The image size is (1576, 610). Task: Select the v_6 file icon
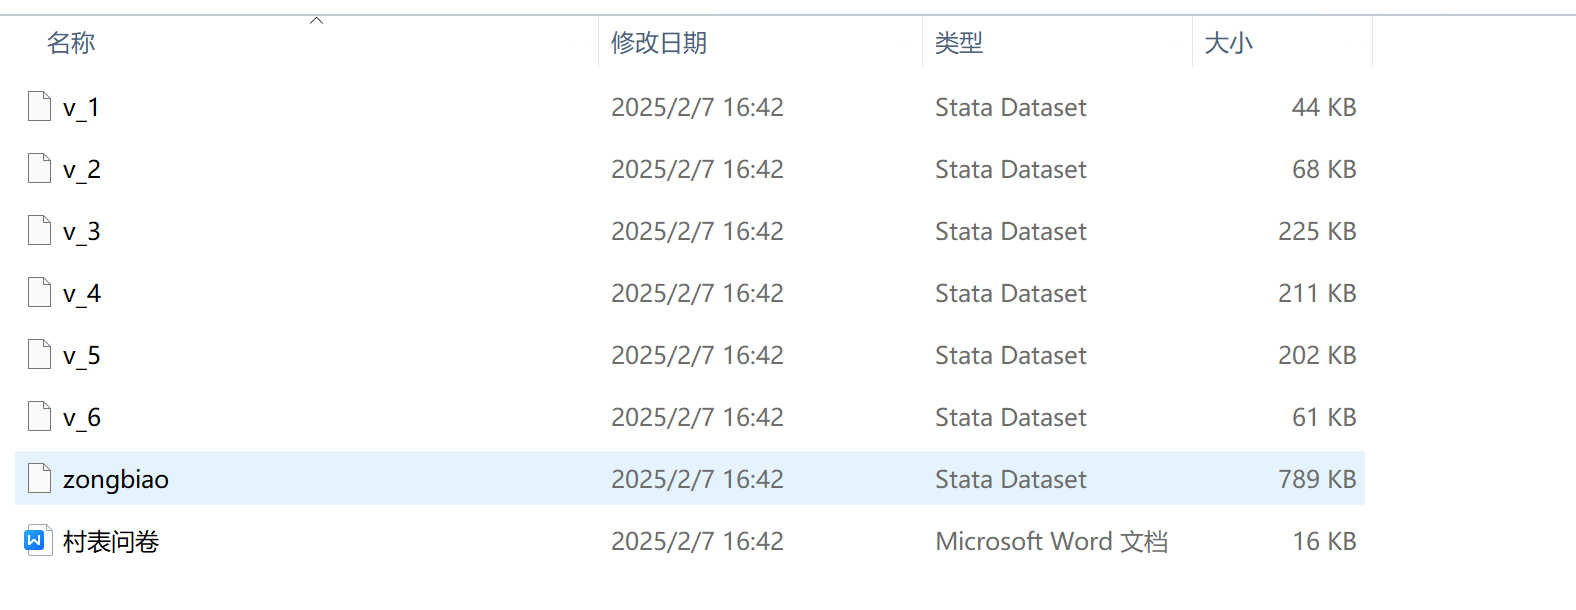click(x=39, y=416)
